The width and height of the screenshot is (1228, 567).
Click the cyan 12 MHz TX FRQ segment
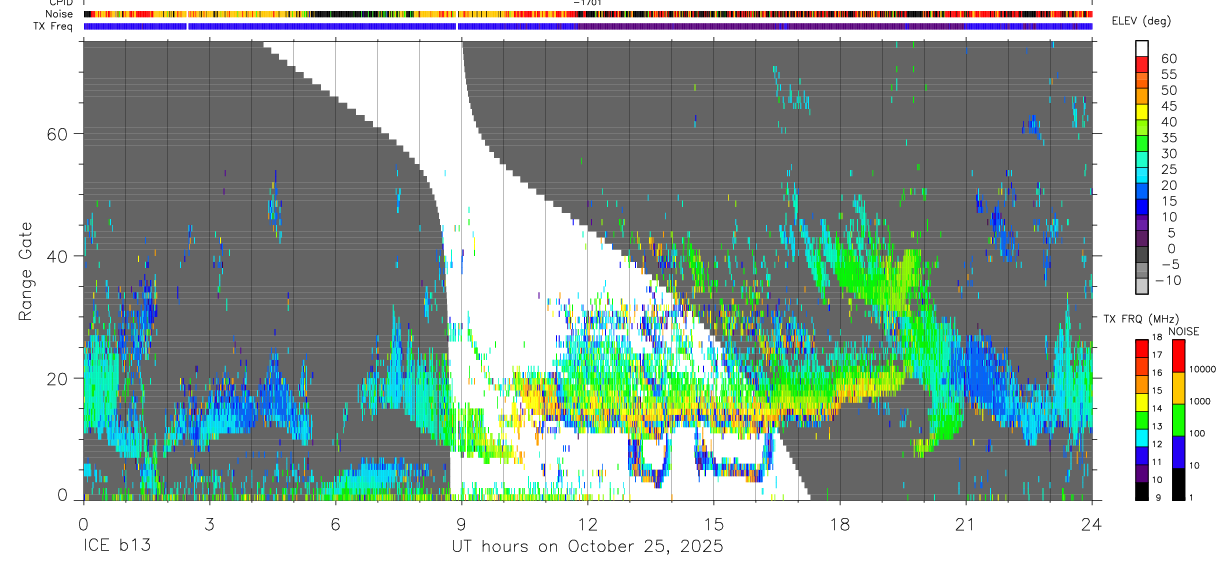(x=1142, y=437)
